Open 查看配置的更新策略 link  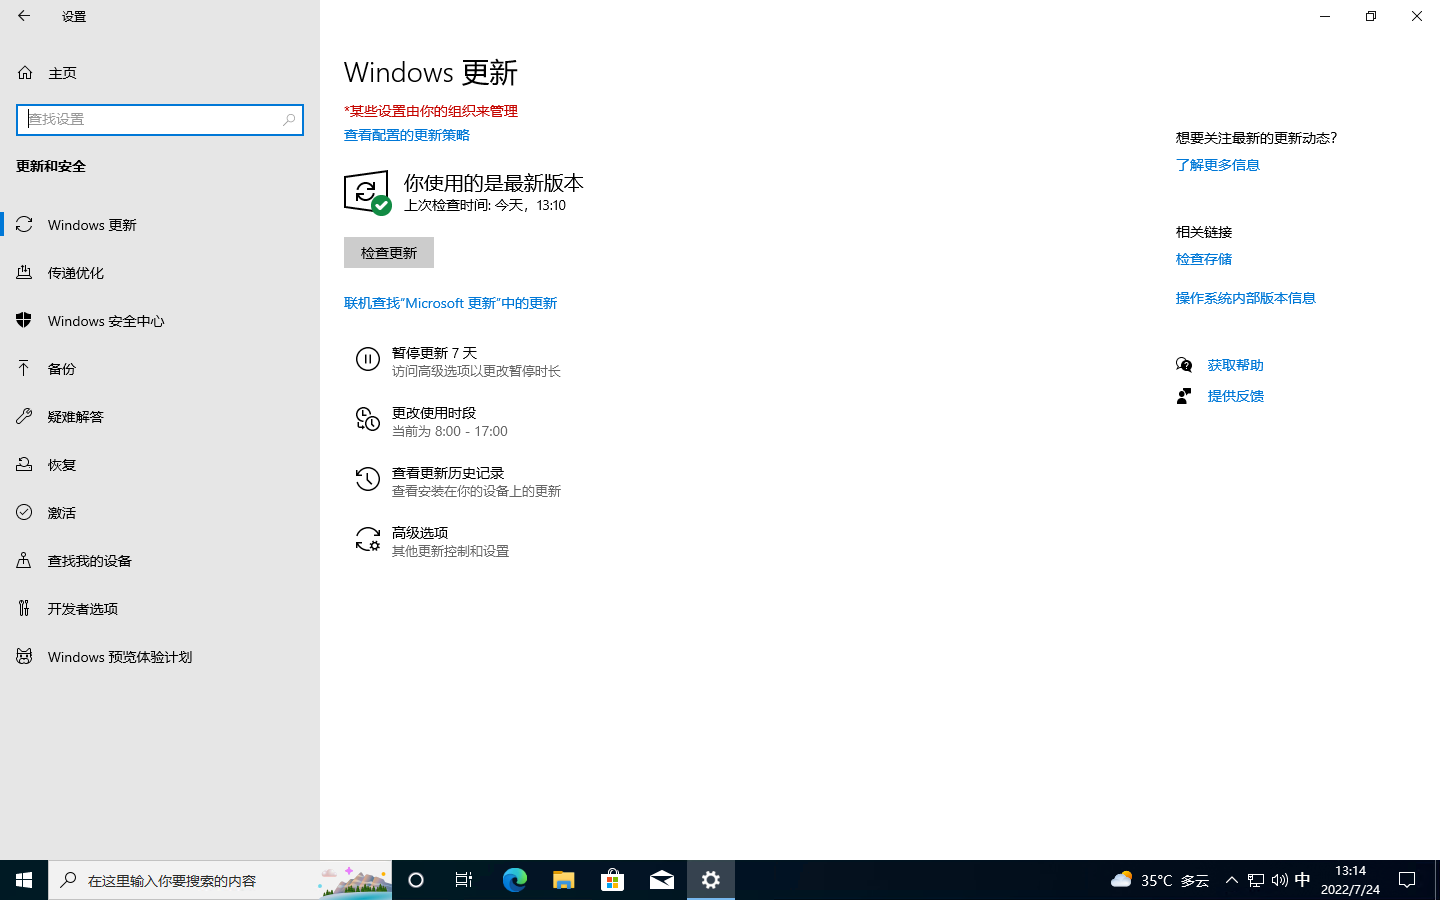407,135
